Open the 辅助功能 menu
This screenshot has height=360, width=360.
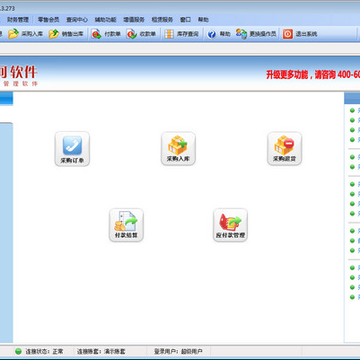click(105, 20)
